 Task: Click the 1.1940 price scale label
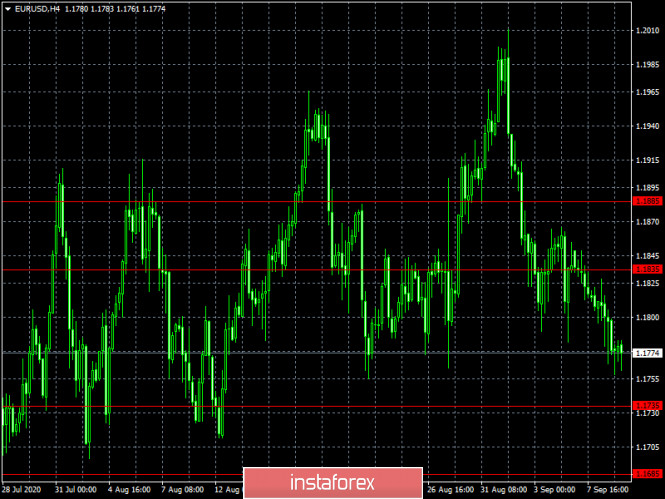pos(646,126)
